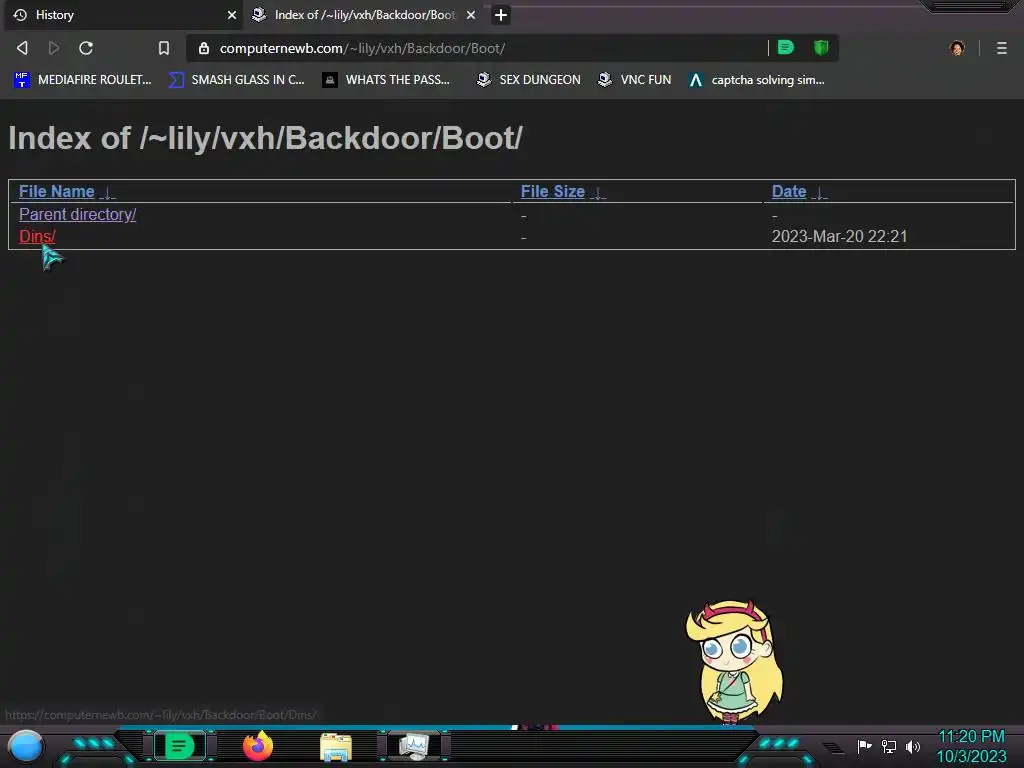Image resolution: width=1024 pixels, height=768 pixels.
Task: Open the VNC FUN bookmark
Action: 634,80
